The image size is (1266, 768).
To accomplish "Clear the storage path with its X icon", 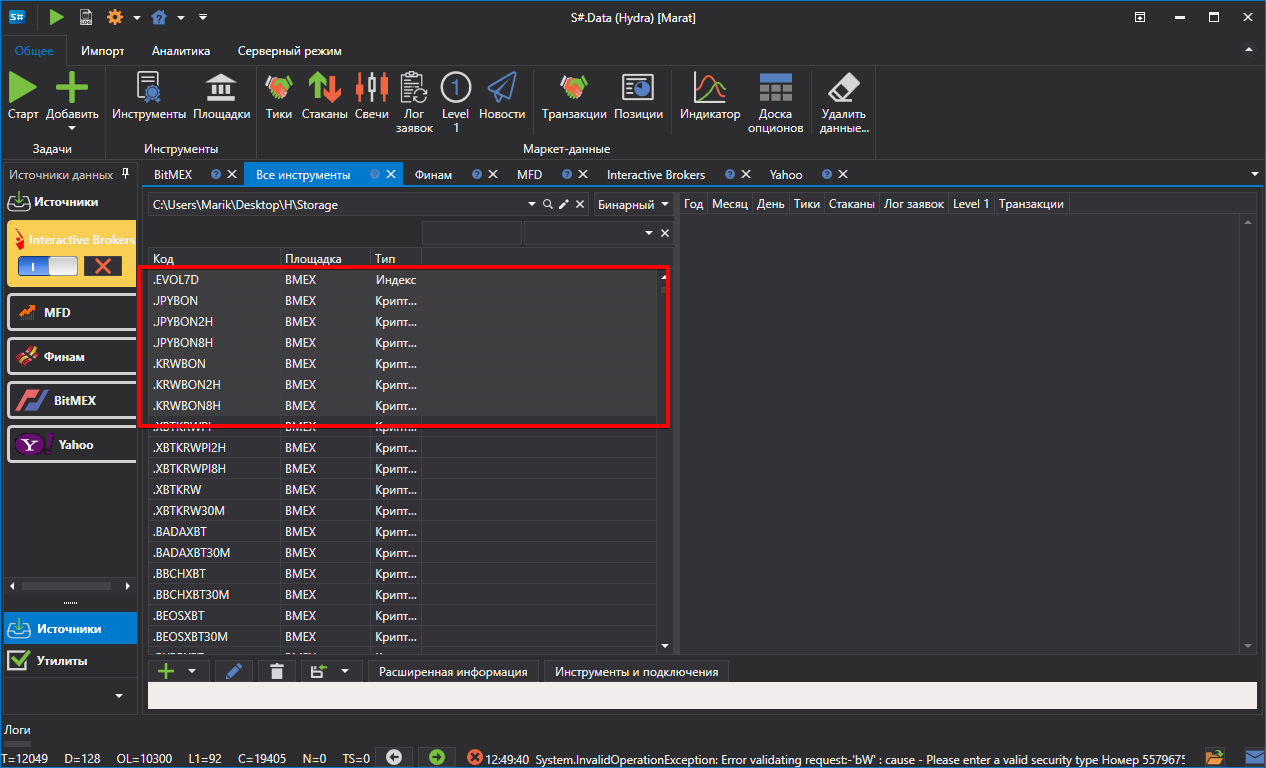I will (x=579, y=204).
